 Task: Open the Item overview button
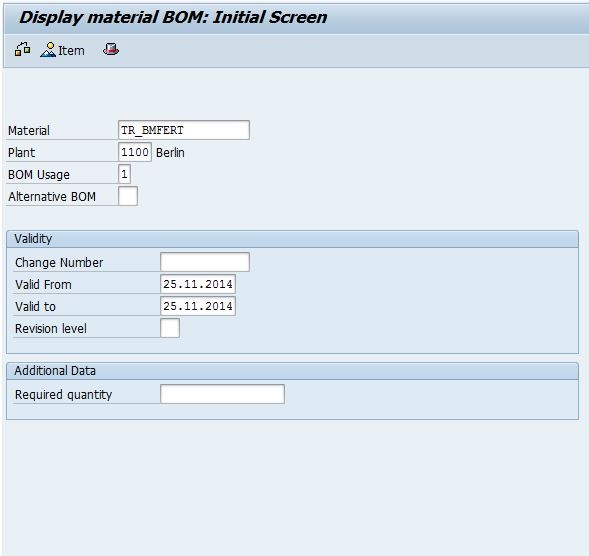coord(62,50)
